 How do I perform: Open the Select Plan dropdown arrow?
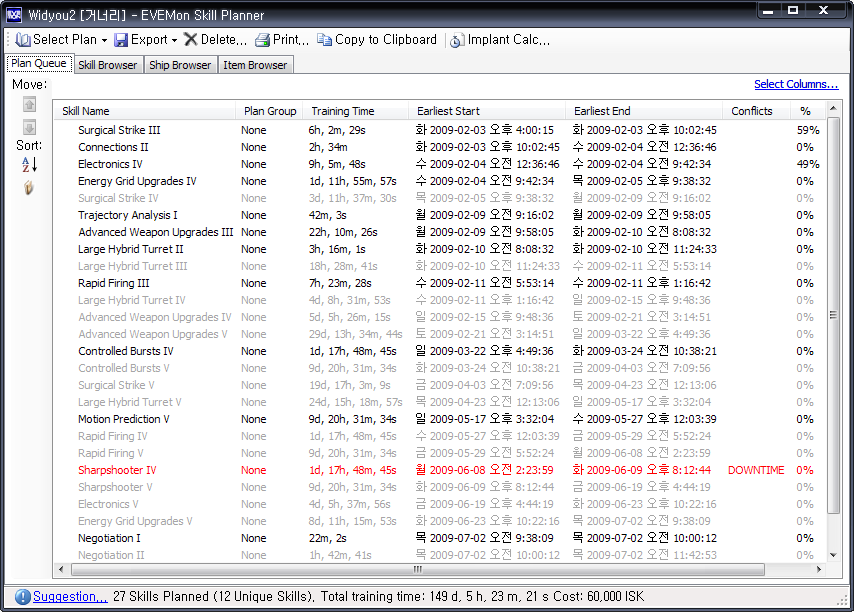coord(104,40)
